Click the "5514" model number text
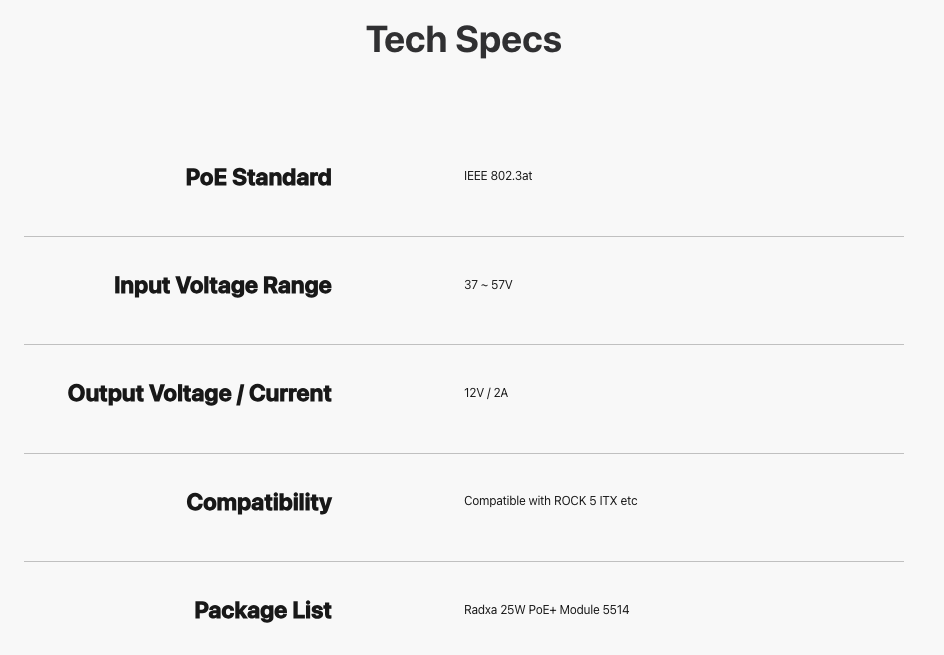Viewport: 944px width, 655px height. point(616,610)
